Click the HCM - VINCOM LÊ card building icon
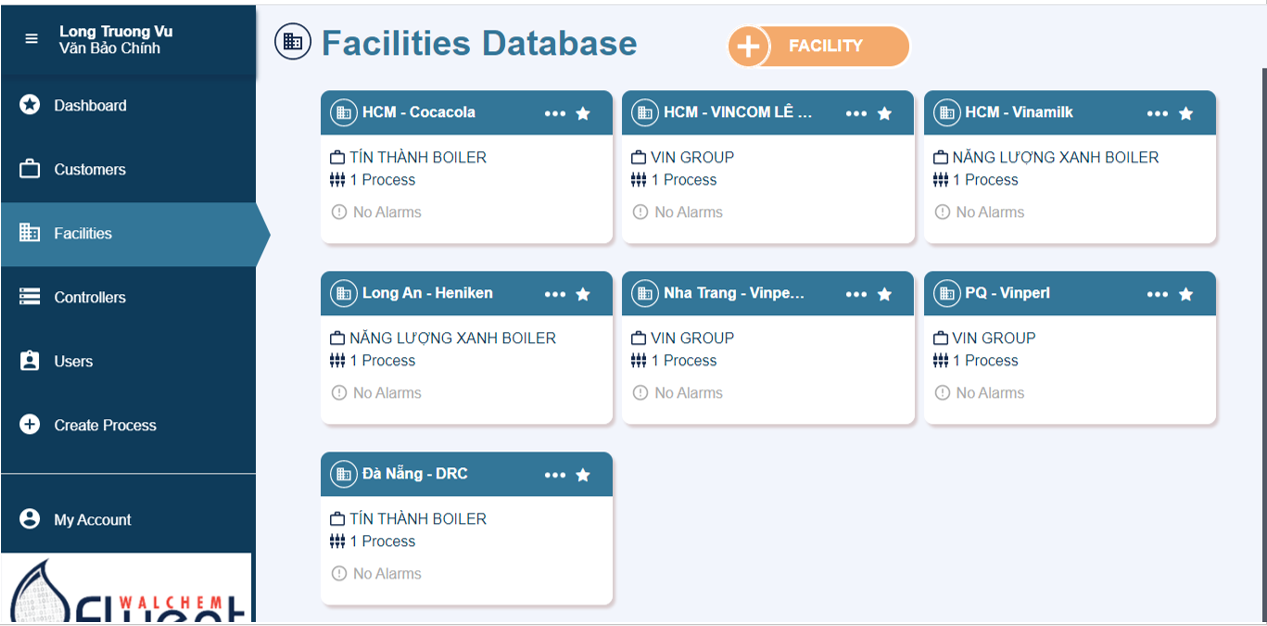 (x=645, y=113)
